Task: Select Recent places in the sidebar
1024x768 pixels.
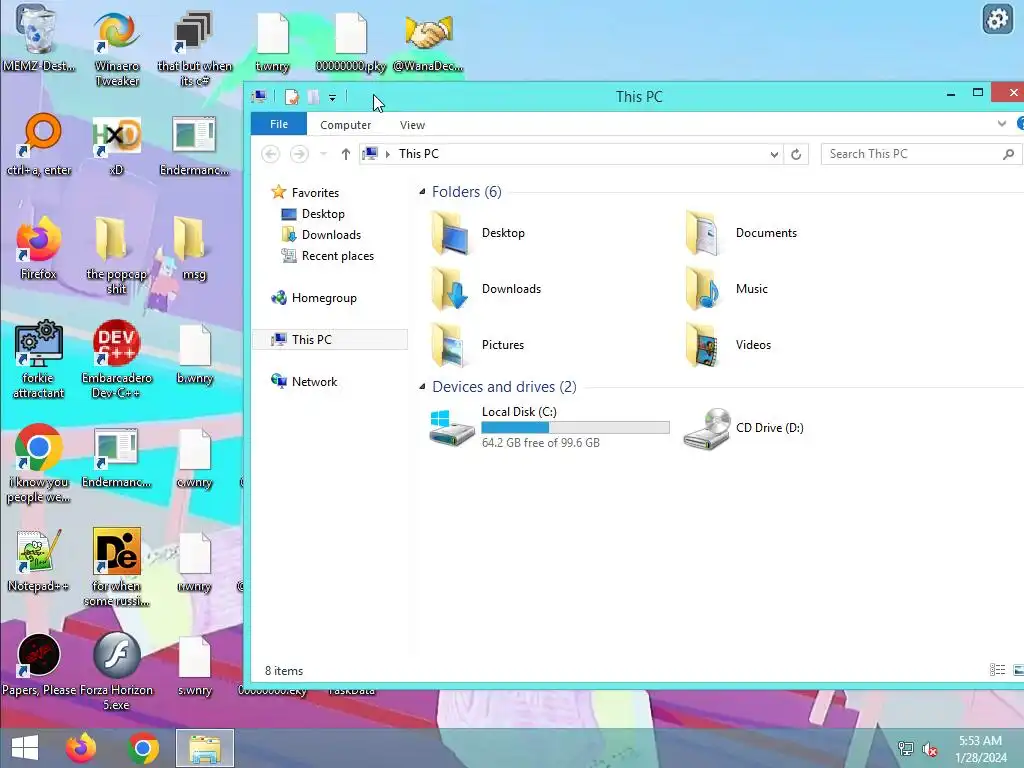Action: pyautogui.click(x=337, y=256)
